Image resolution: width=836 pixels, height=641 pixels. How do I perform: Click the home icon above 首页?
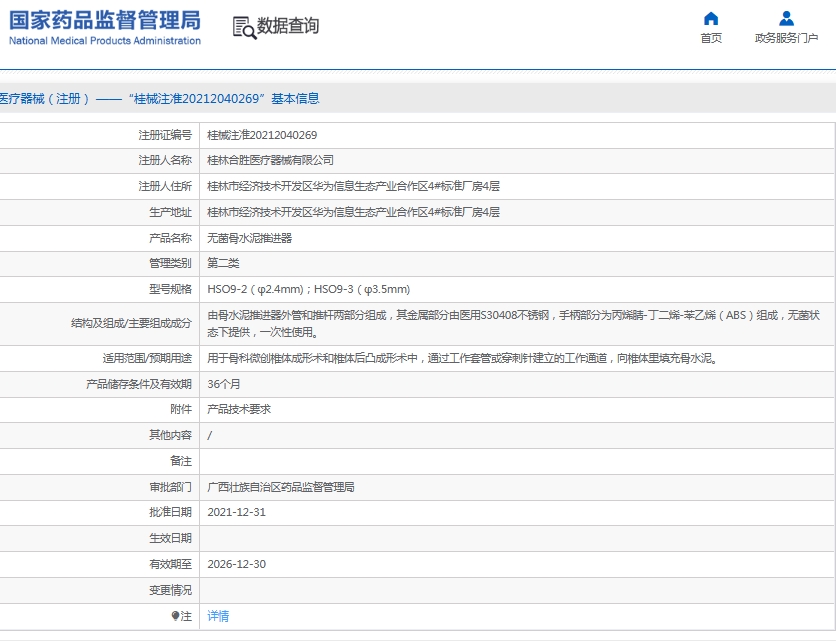coord(711,19)
